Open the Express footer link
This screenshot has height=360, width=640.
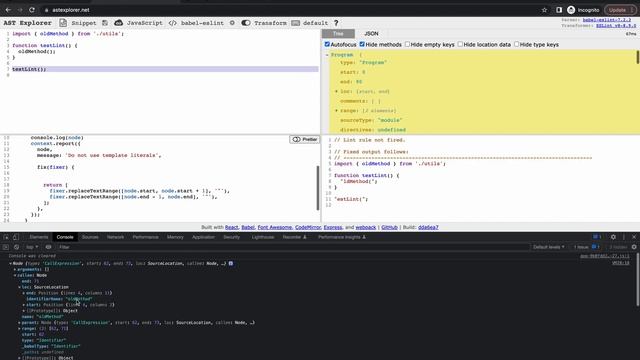pyautogui.click(x=333, y=227)
